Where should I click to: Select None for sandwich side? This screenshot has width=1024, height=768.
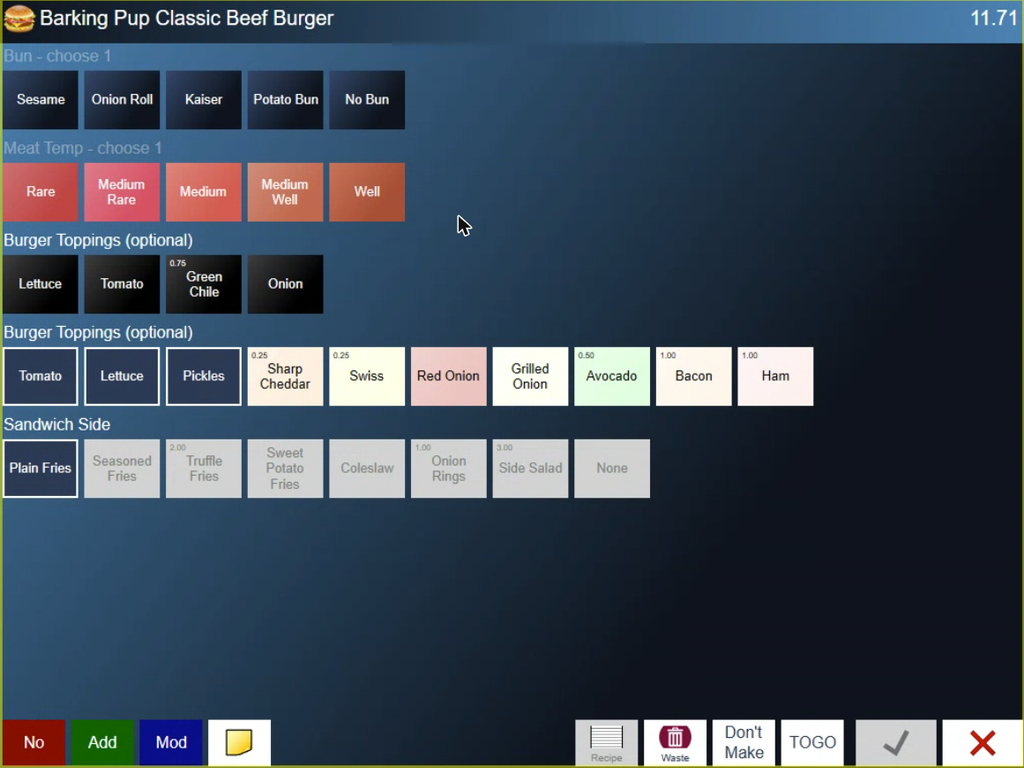coord(612,468)
